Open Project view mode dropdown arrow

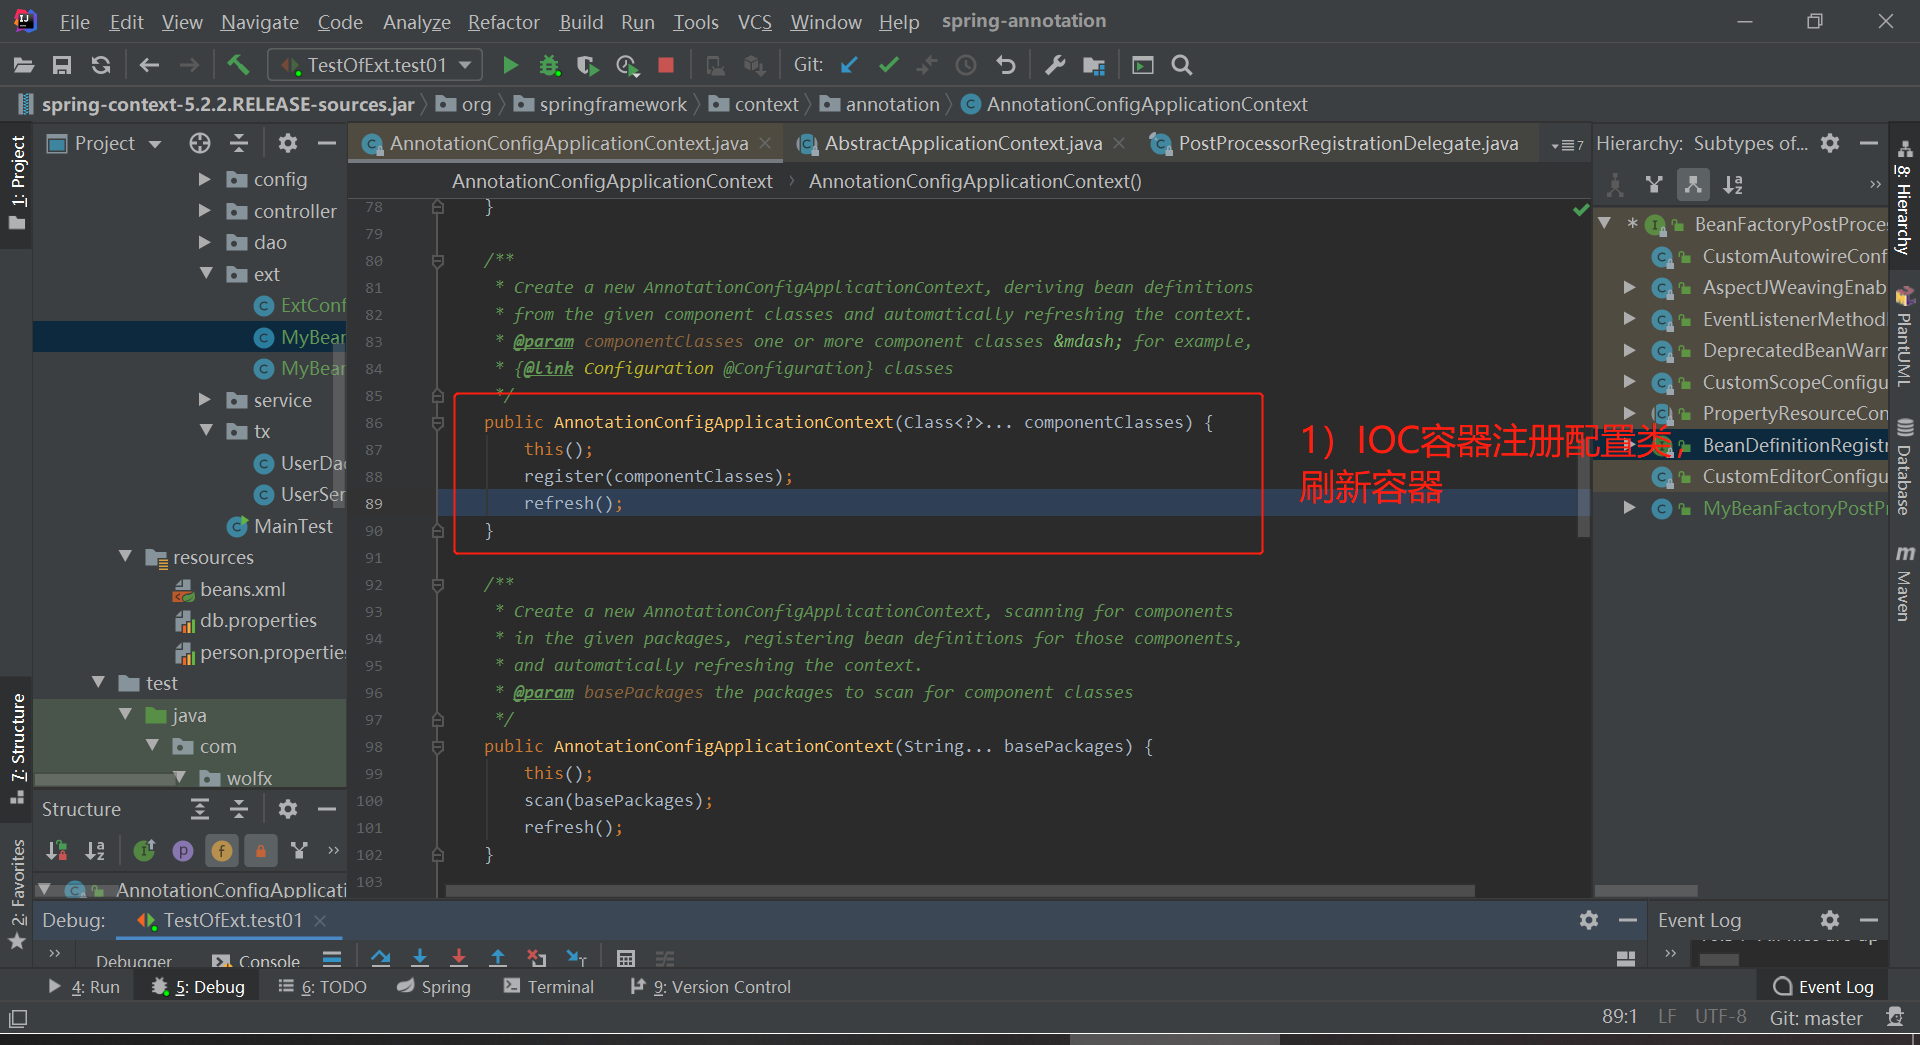point(155,144)
